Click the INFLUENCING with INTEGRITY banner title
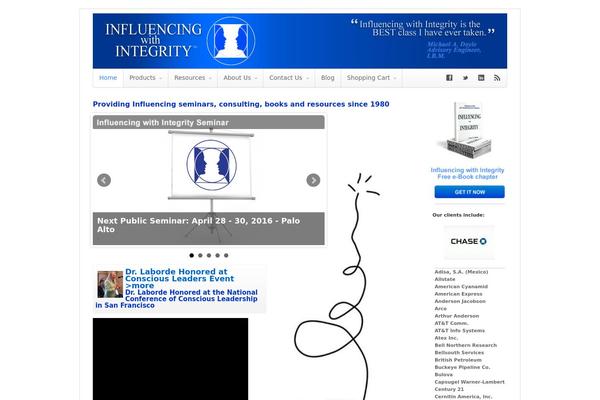The image size is (600, 400). tap(153, 40)
